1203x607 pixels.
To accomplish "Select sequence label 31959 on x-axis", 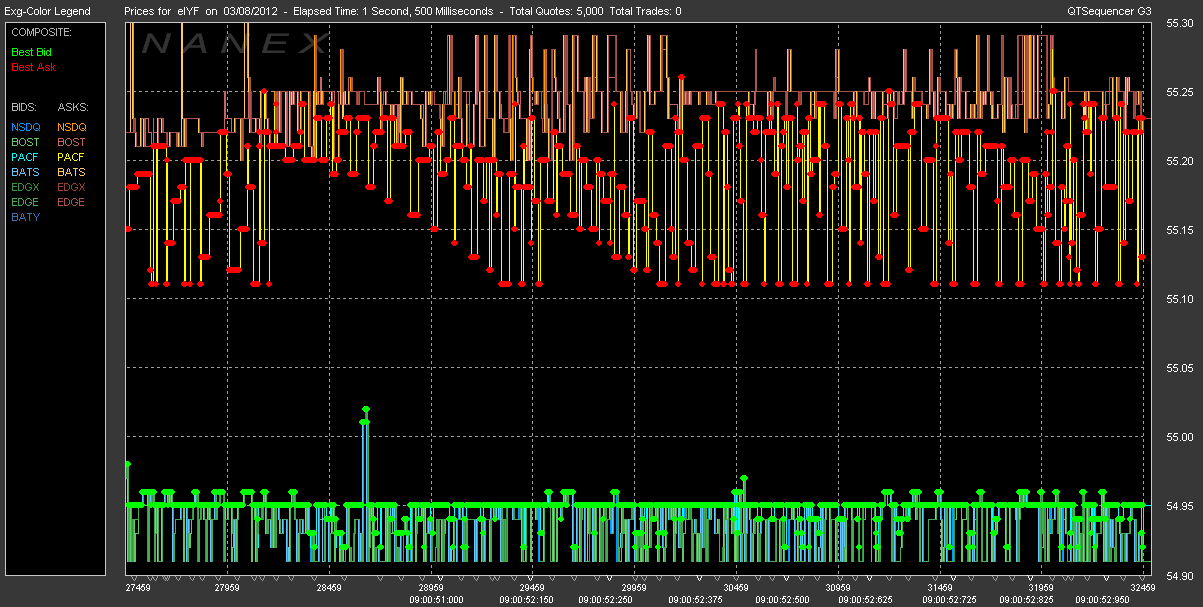I will (1043, 588).
